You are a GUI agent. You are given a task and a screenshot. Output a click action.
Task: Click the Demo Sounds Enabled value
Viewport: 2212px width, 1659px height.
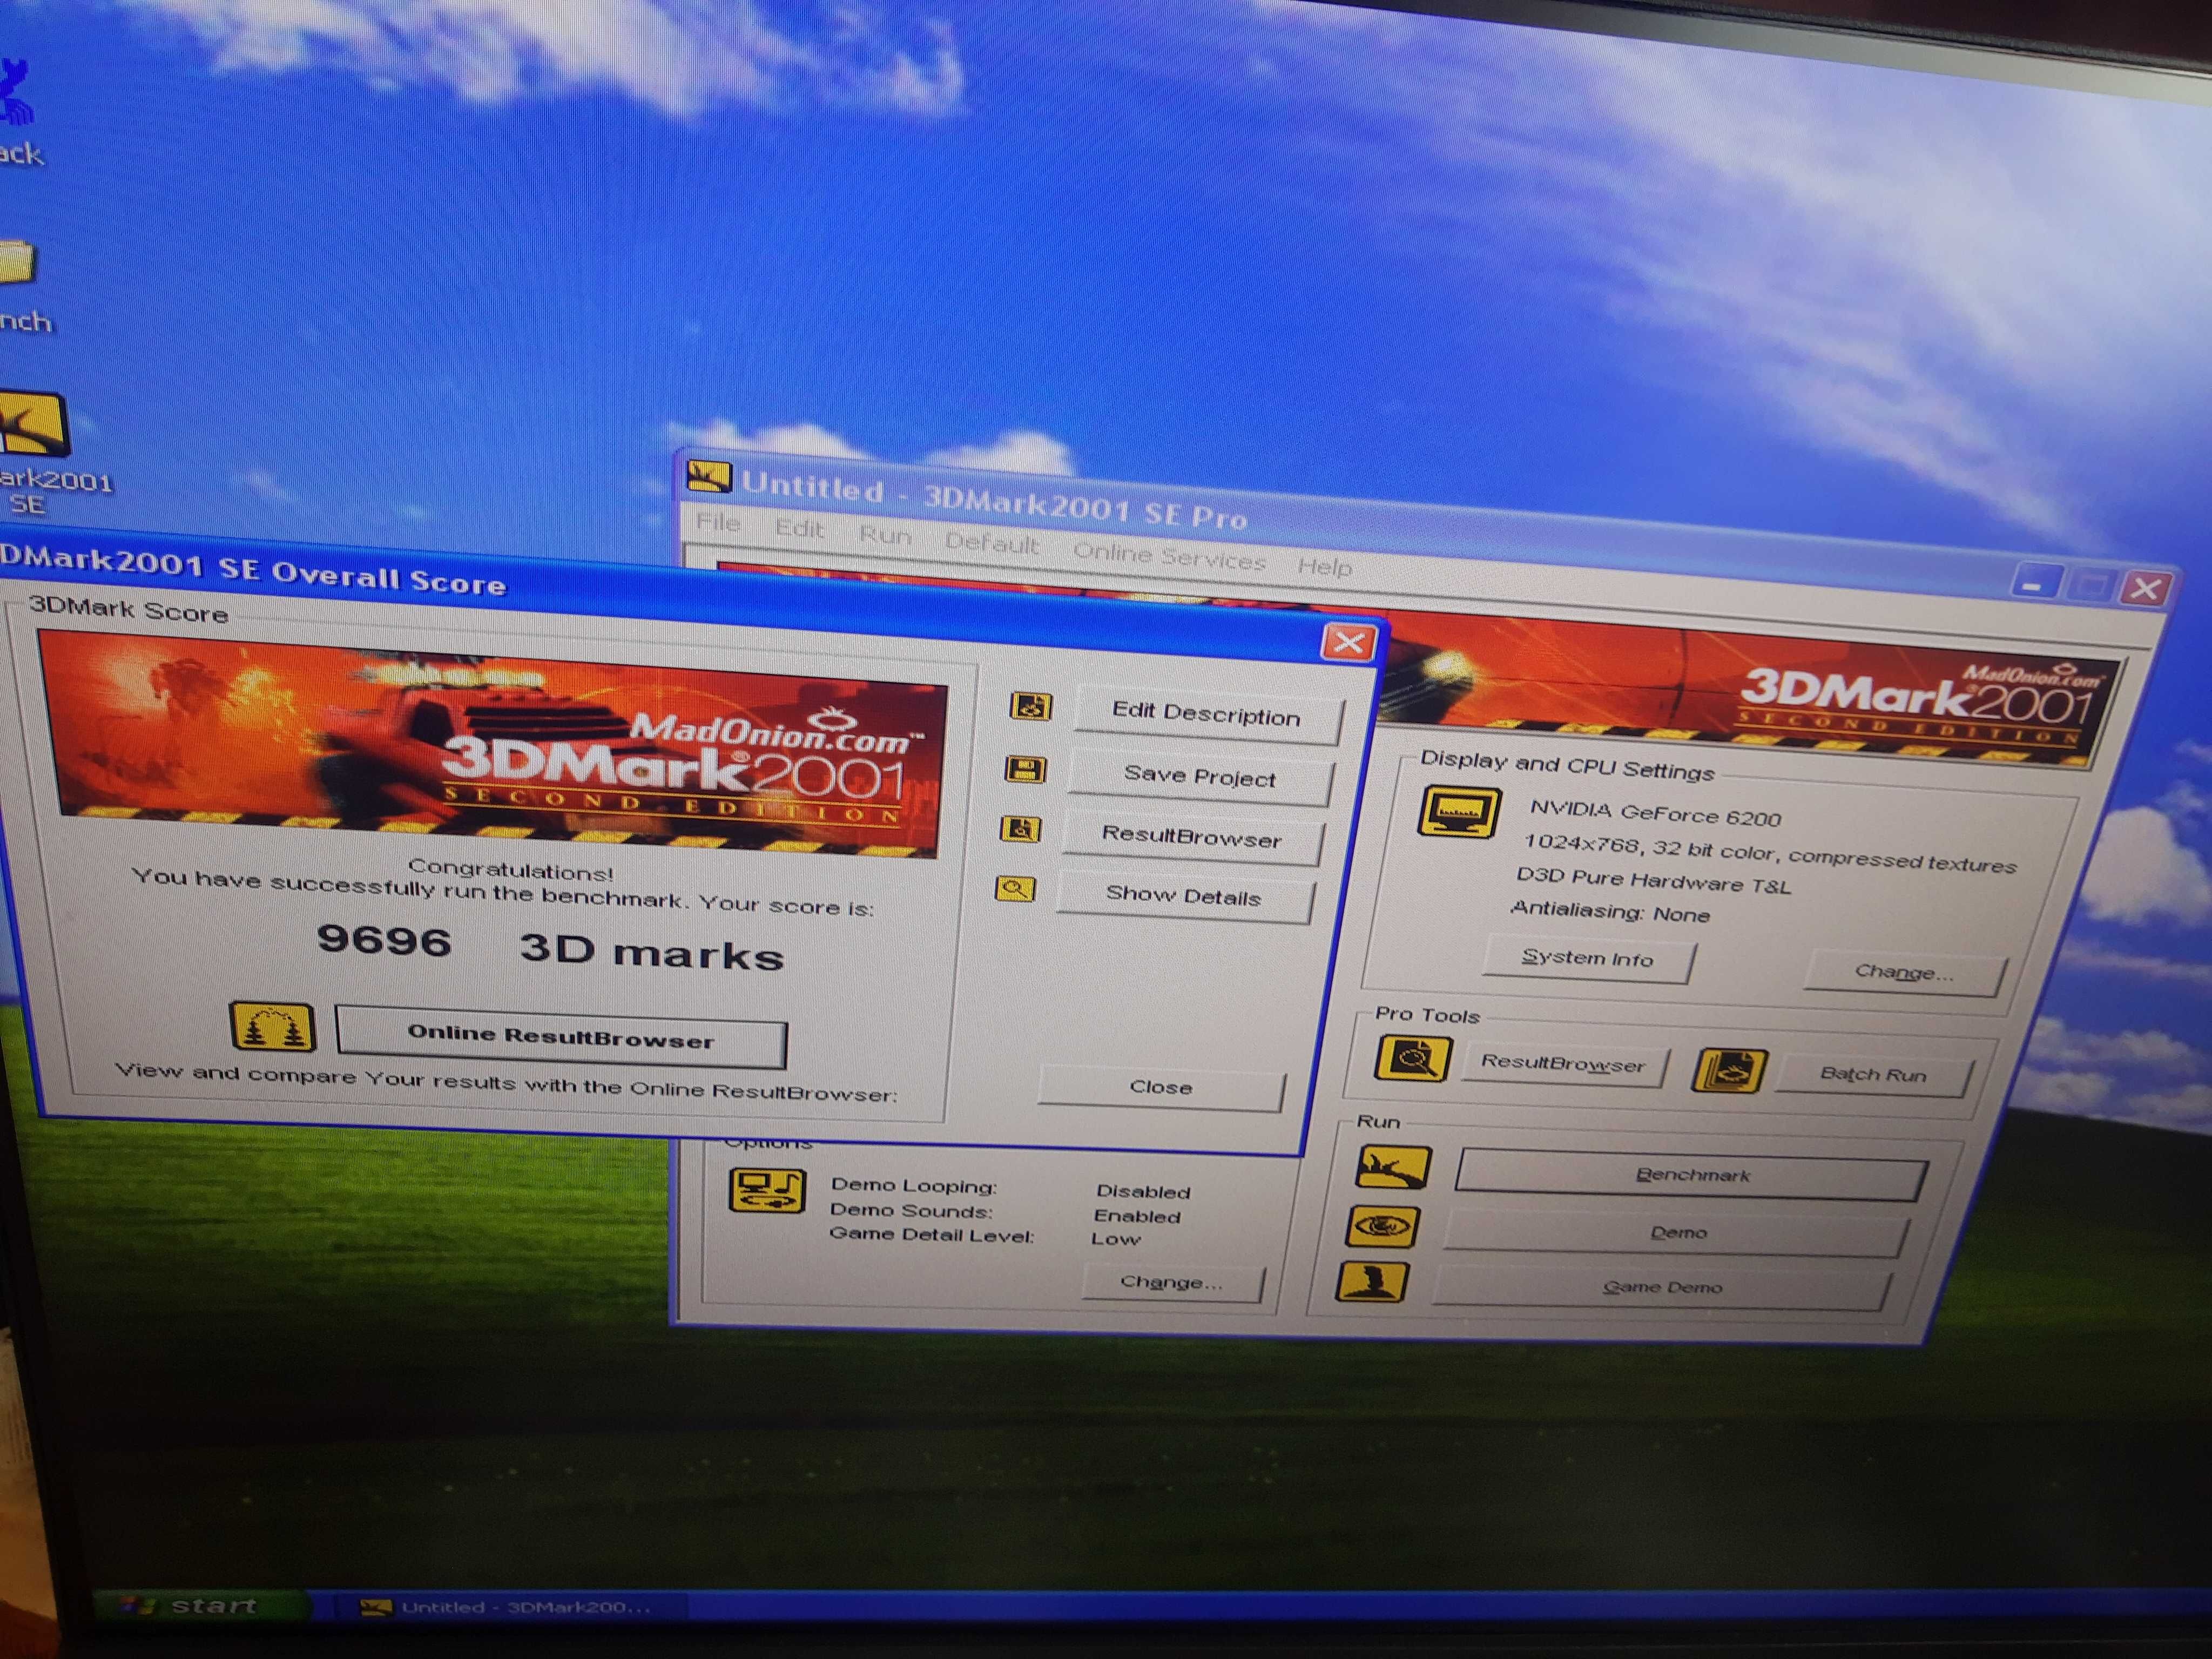pos(1137,1216)
